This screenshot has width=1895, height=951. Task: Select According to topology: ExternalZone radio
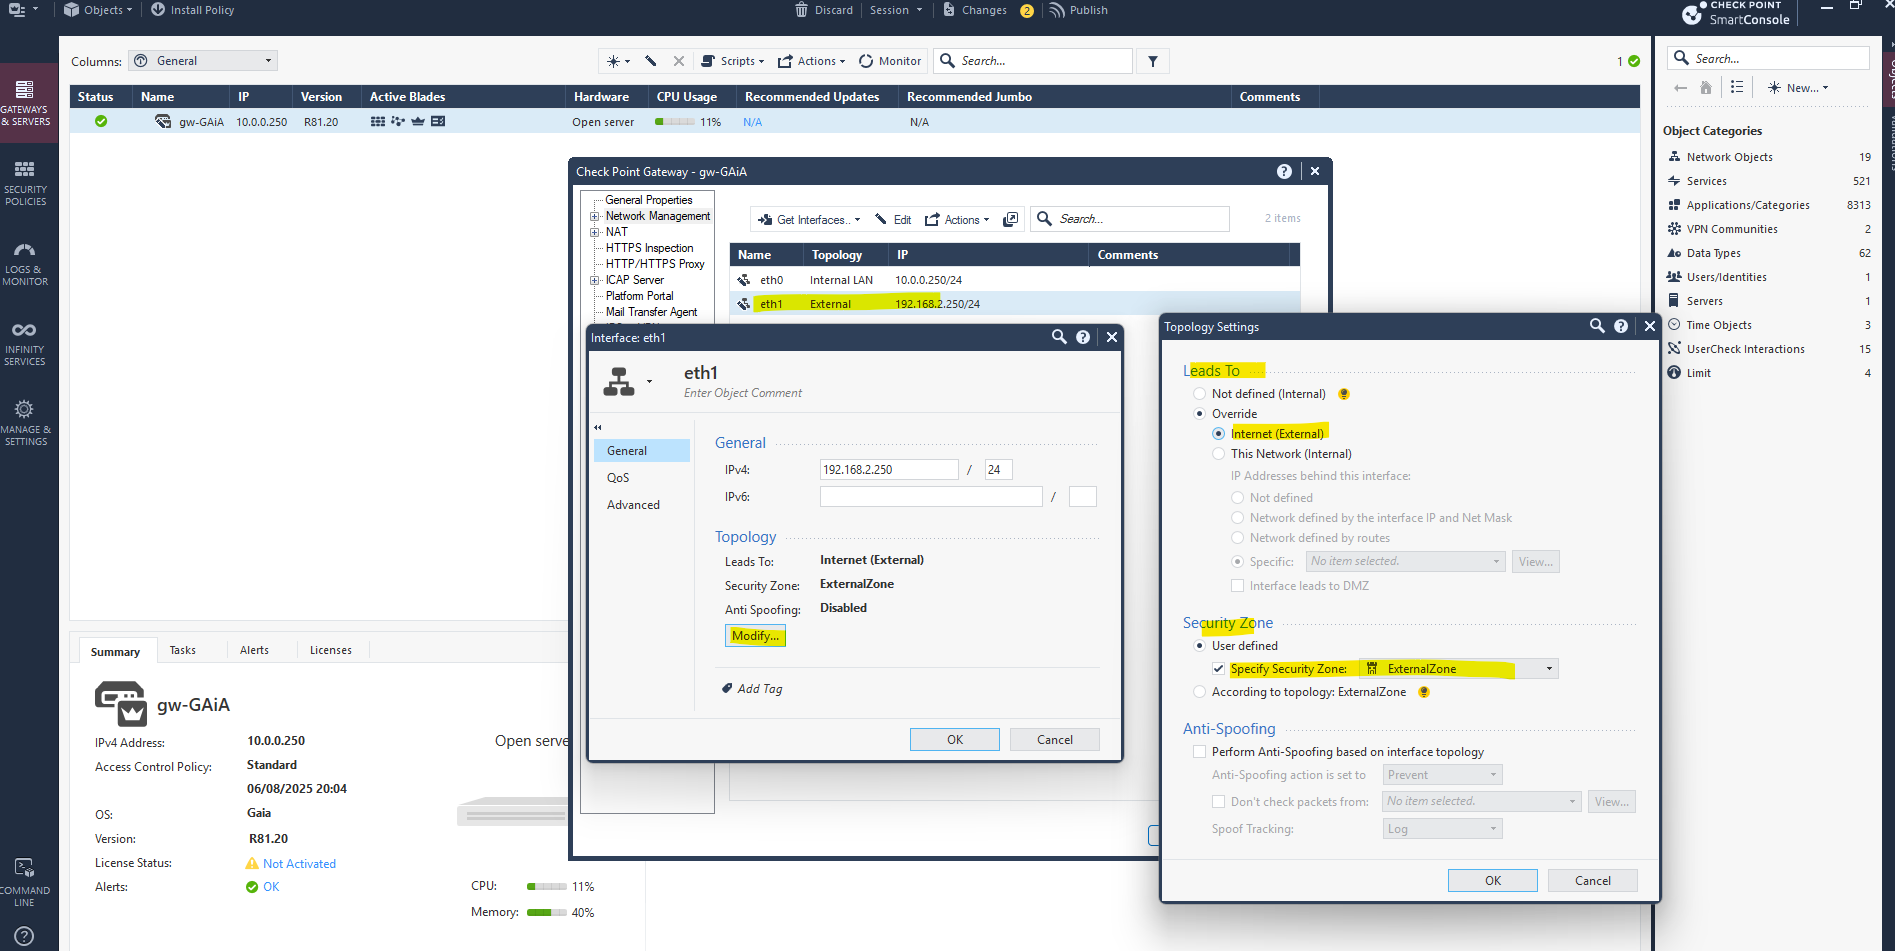[1199, 692]
